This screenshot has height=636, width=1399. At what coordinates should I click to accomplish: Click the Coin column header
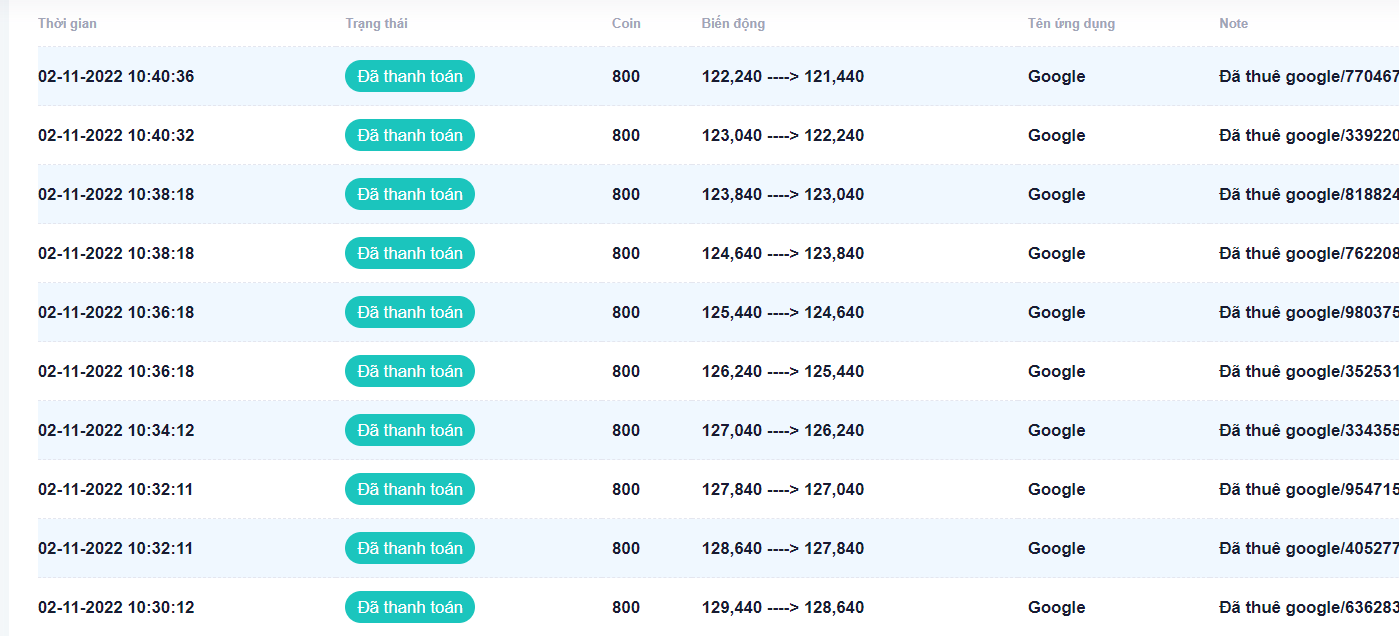(x=626, y=23)
